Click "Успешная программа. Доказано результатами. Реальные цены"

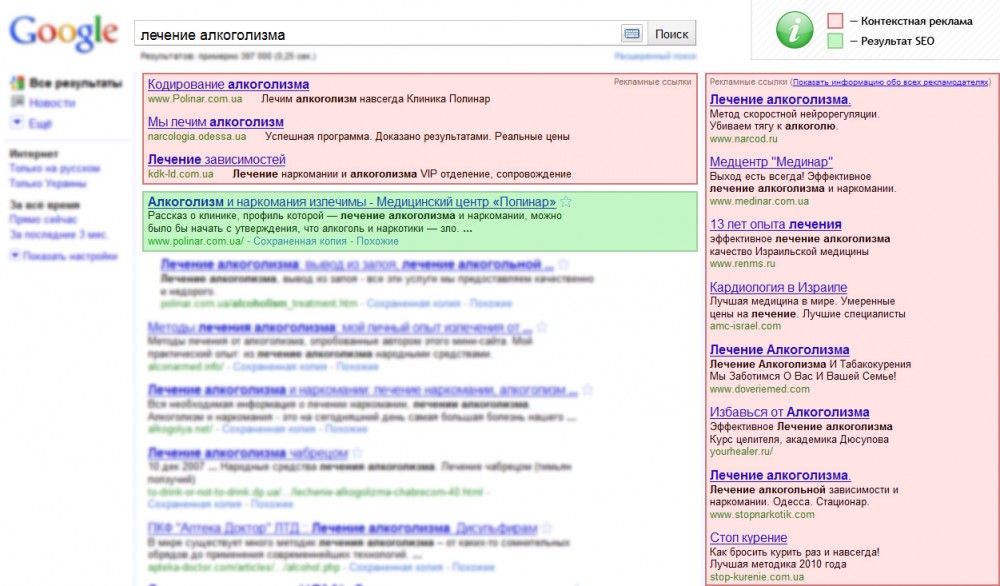pos(417,136)
